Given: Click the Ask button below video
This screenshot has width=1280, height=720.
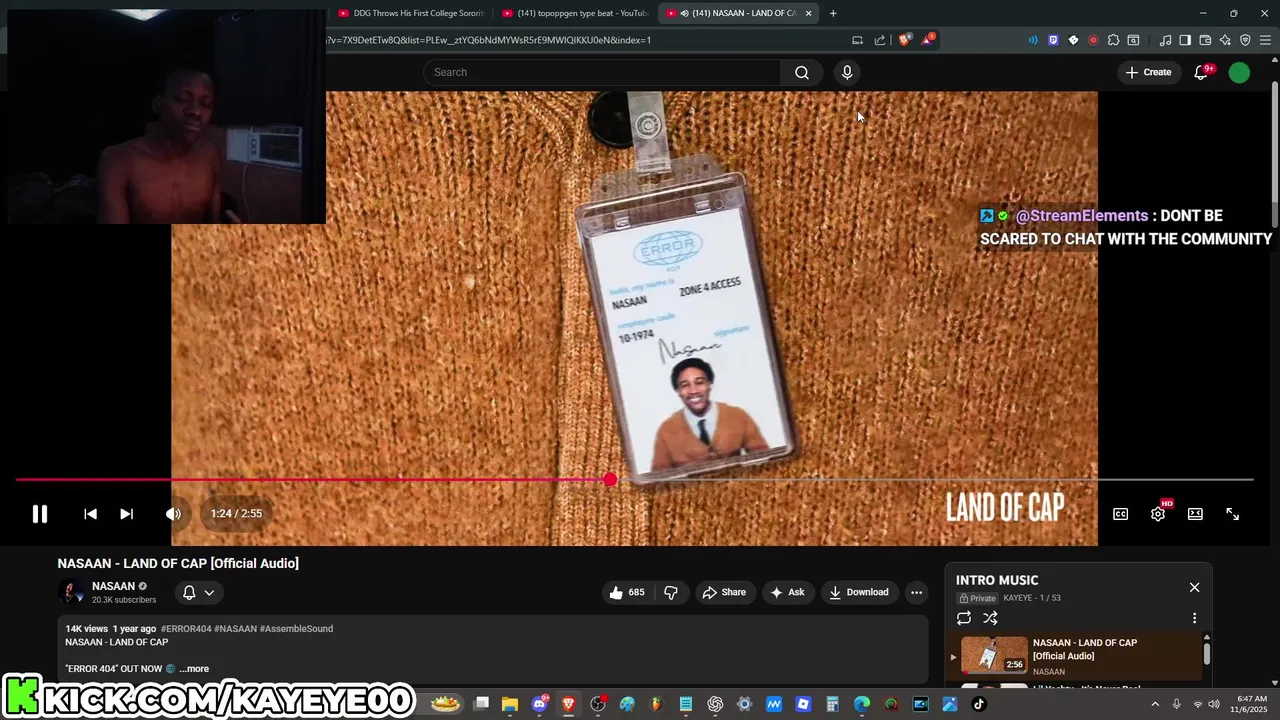Looking at the screenshot, I should coord(787,592).
